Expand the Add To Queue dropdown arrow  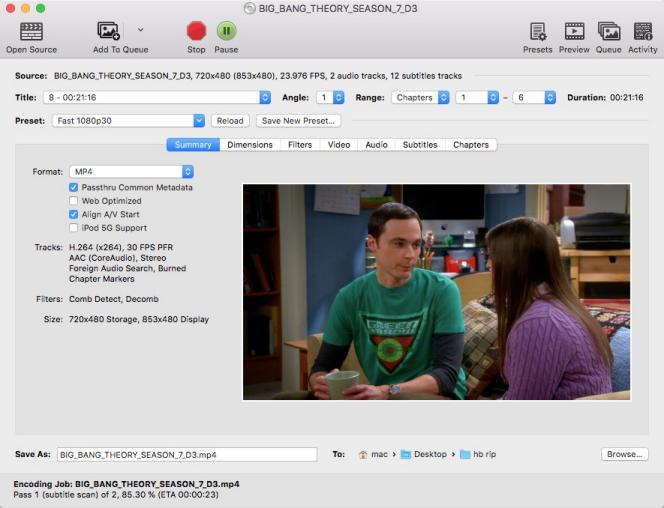click(141, 30)
